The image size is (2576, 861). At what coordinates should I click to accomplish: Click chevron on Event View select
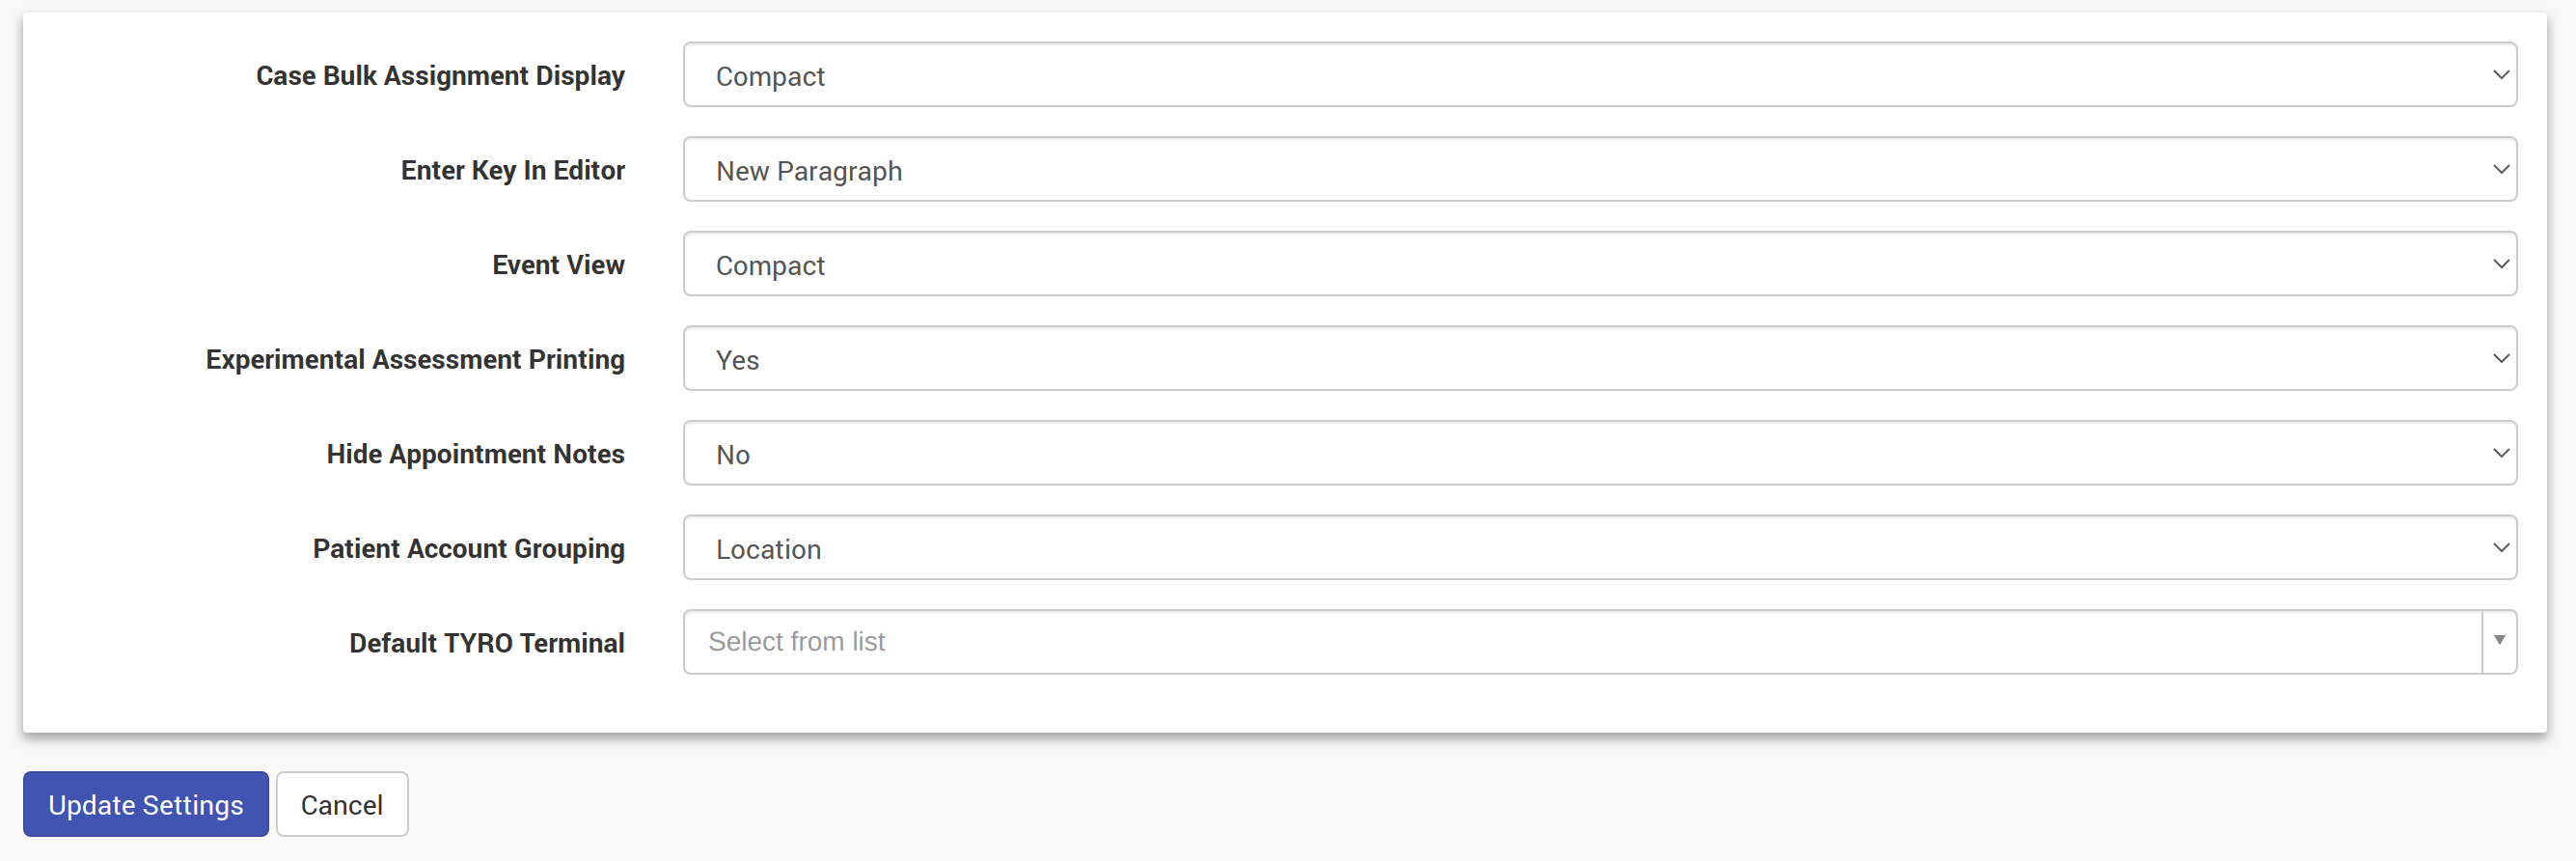2500,264
